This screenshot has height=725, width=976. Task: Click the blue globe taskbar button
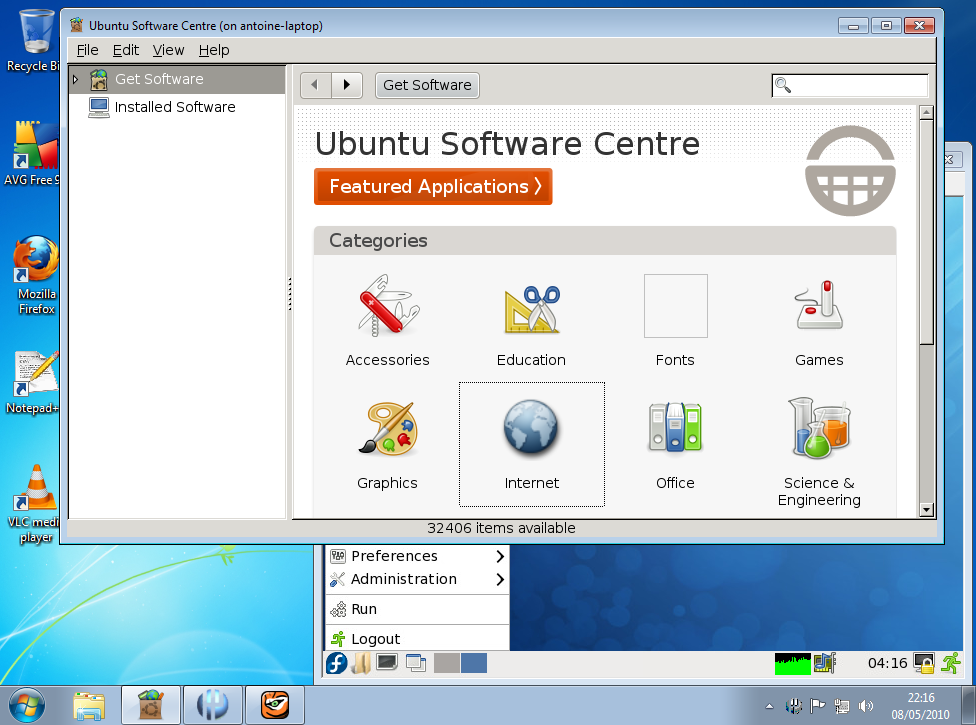(x=213, y=706)
